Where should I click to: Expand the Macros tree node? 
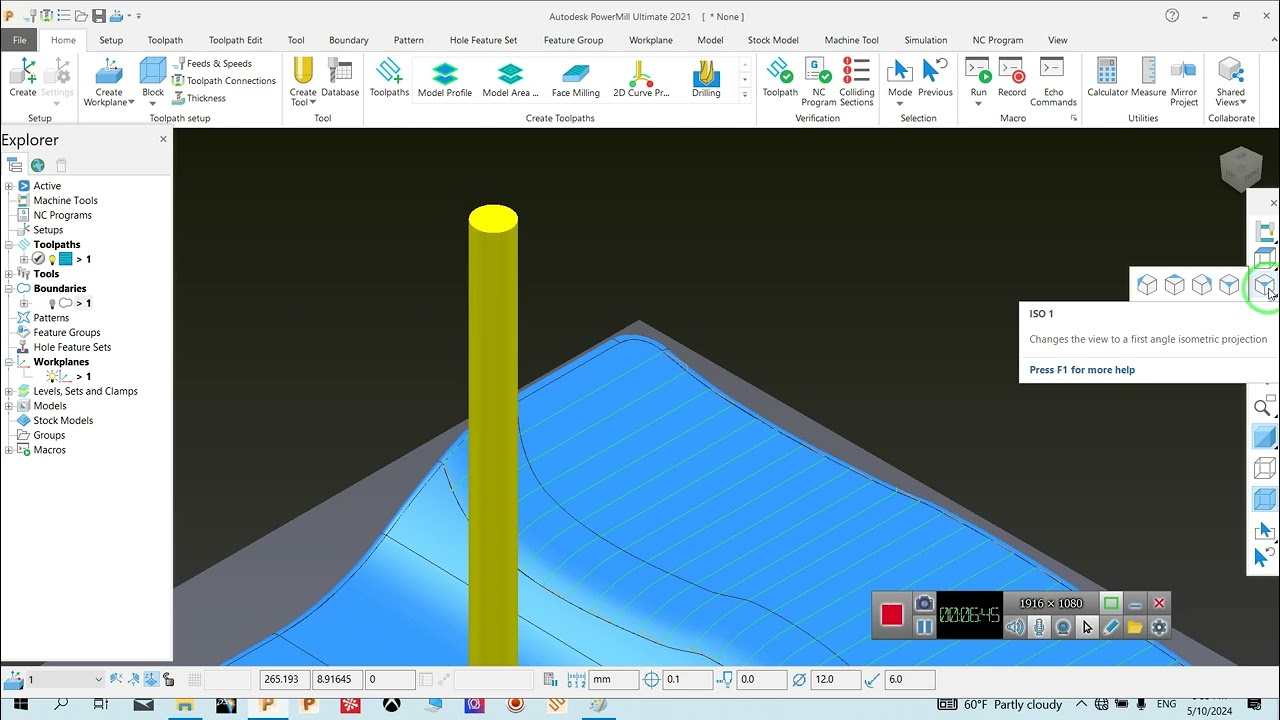tap(9, 450)
